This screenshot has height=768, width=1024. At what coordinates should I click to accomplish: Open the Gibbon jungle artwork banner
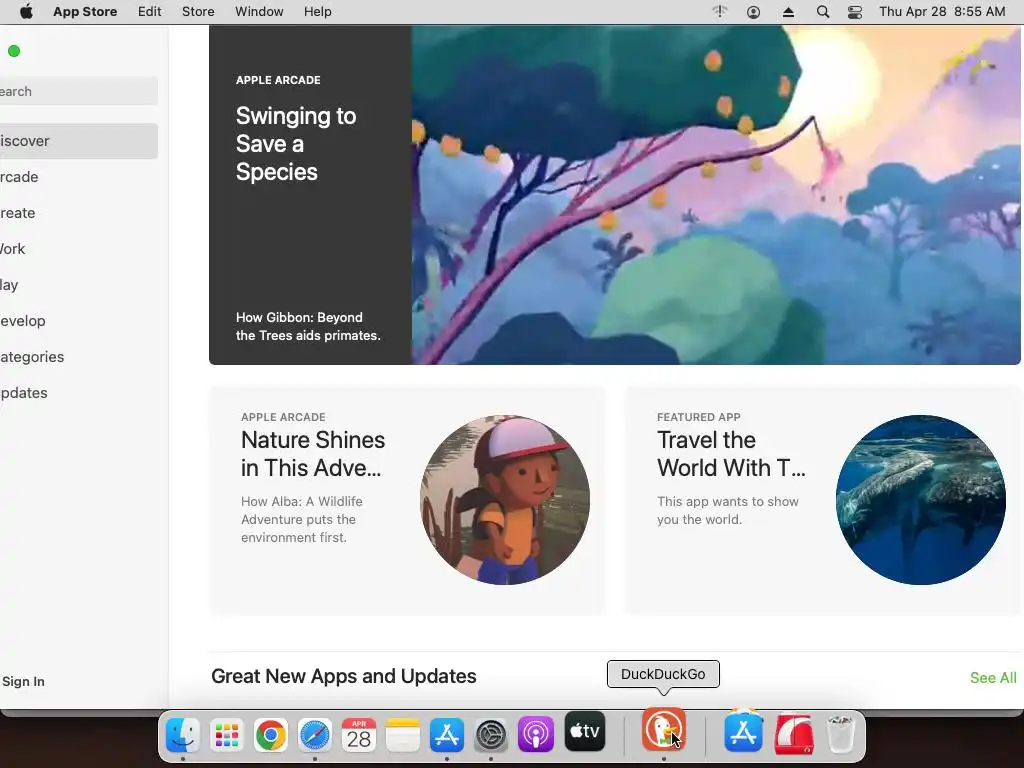click(x=716, y=195)
